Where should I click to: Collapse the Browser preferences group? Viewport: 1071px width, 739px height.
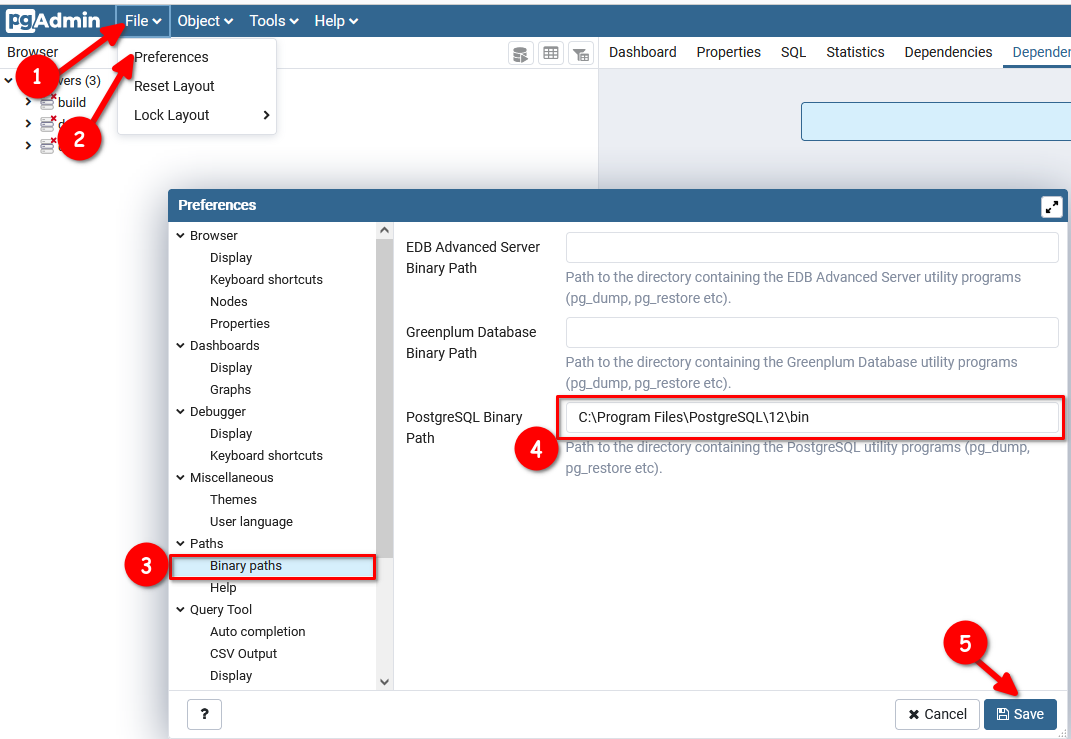[180, 236]
